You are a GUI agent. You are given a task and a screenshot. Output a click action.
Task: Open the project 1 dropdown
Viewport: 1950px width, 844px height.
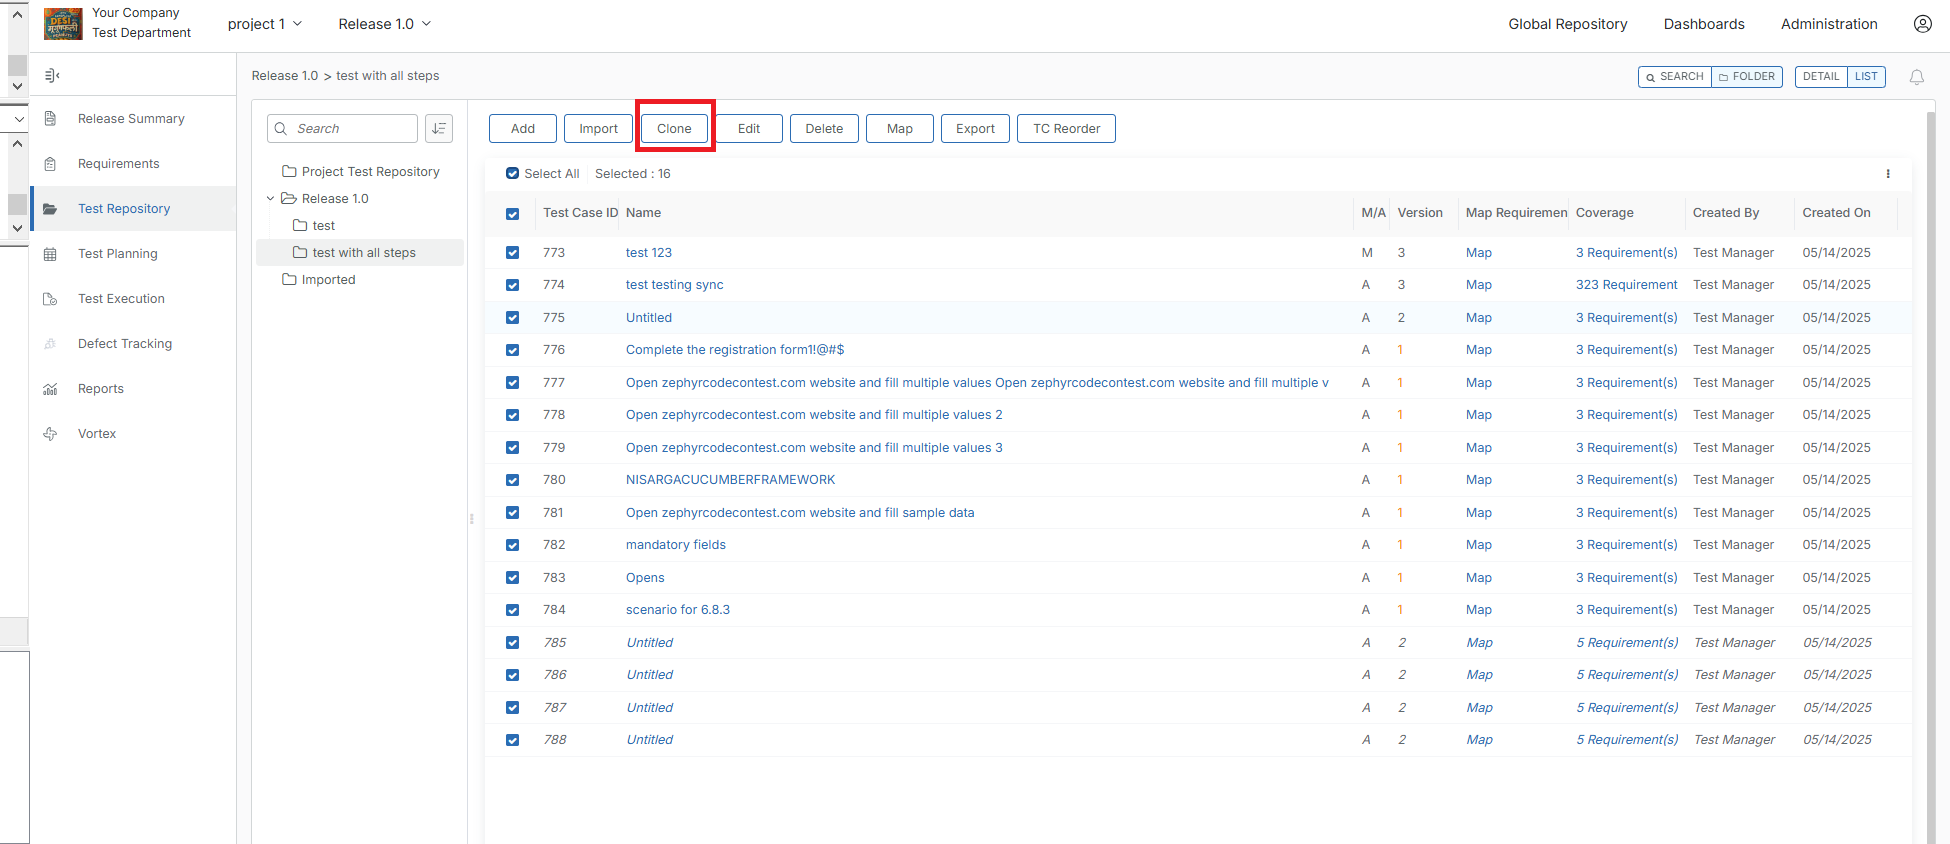264,24
